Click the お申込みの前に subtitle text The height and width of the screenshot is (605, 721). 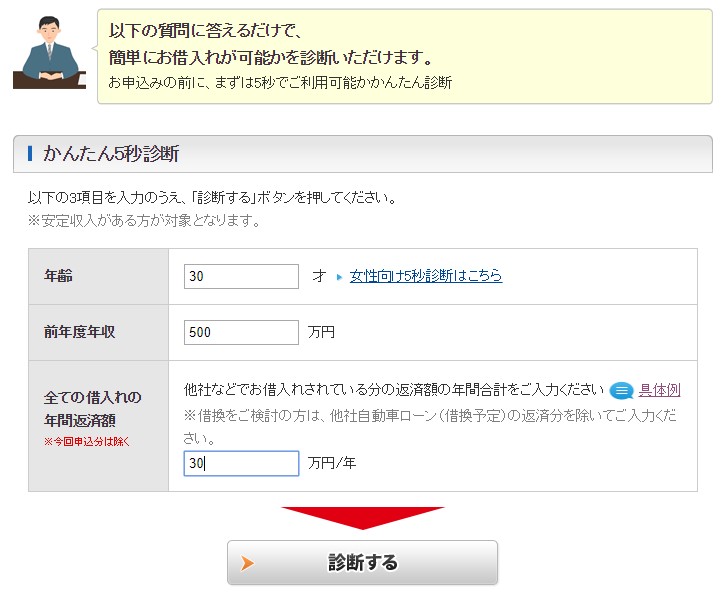pos(280,83)
